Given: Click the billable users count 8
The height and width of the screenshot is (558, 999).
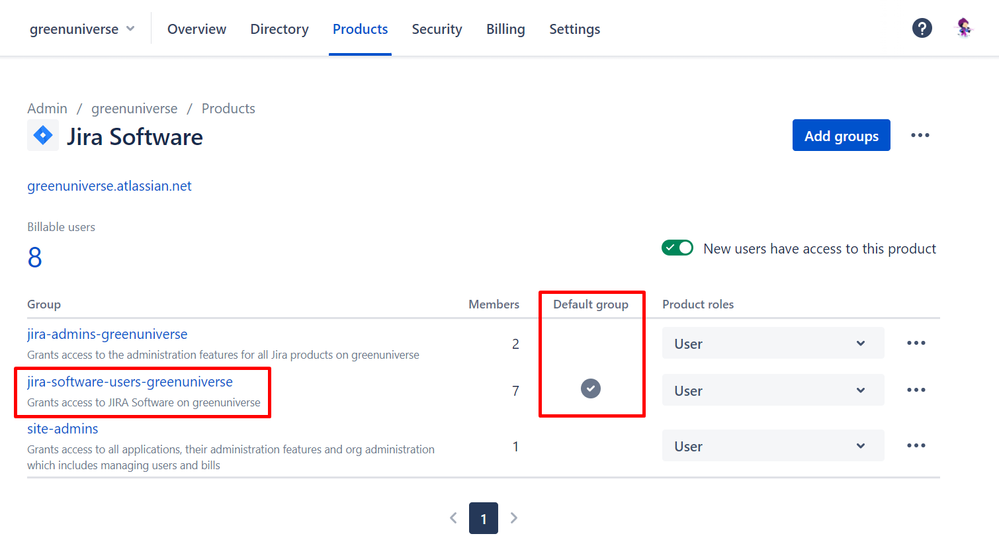Looking at the screenshot, I should (34, 257).
